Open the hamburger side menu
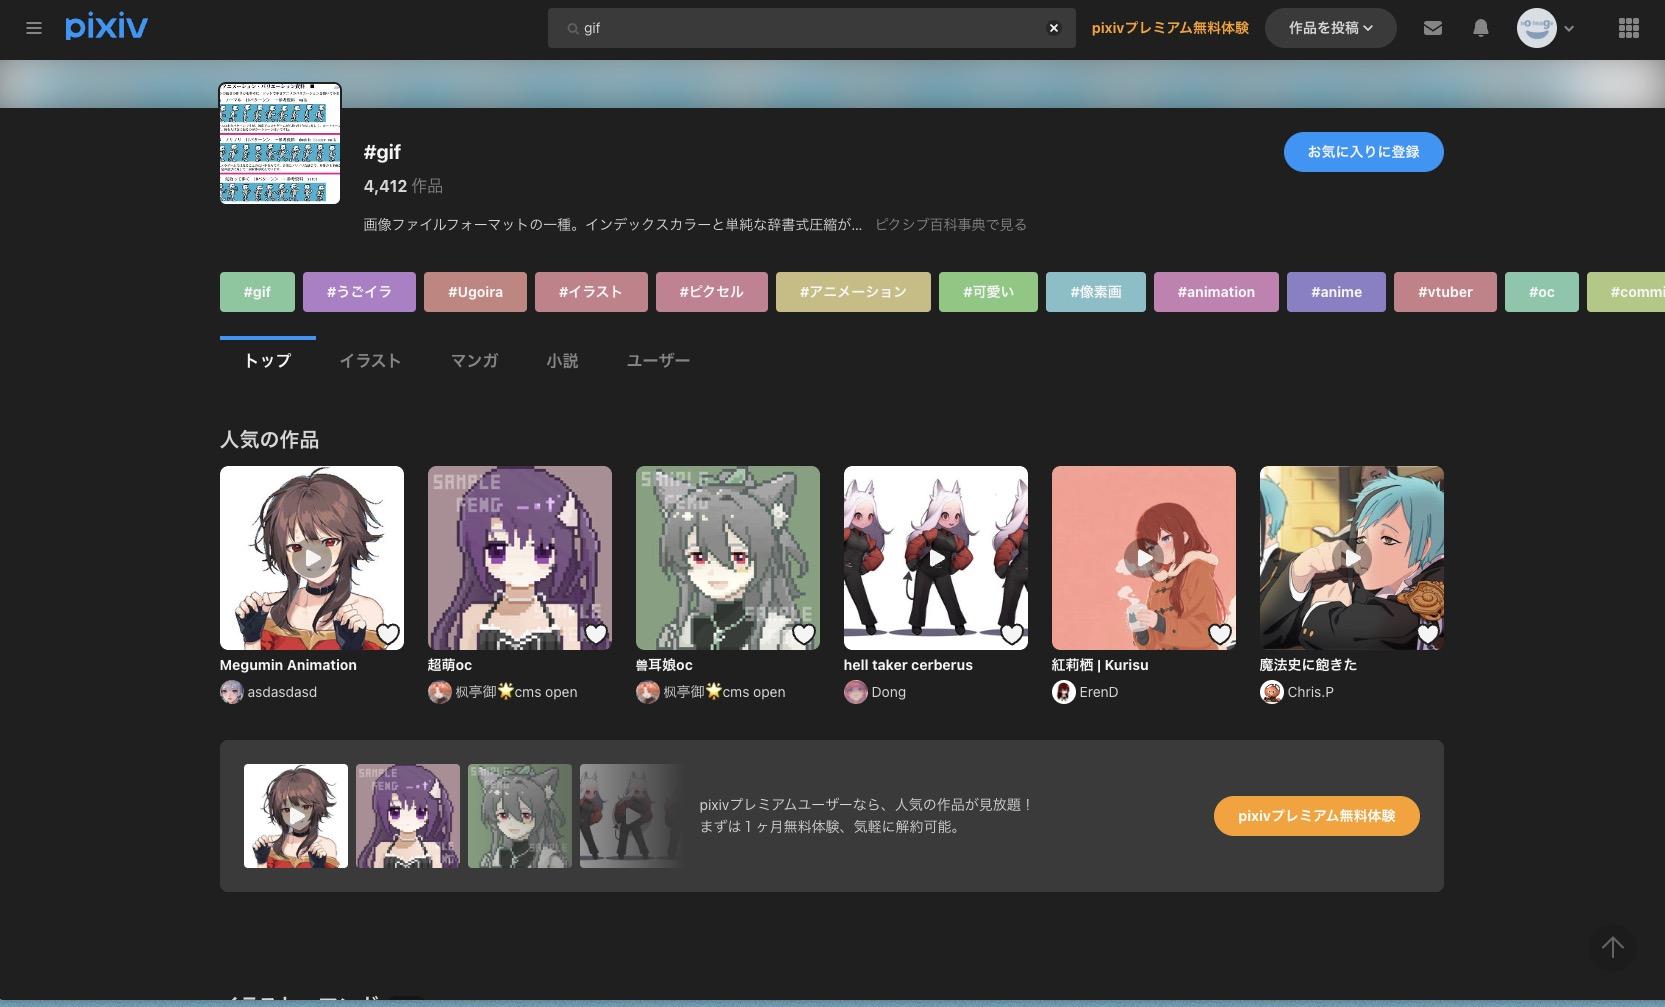 click(x=34, y=28)
